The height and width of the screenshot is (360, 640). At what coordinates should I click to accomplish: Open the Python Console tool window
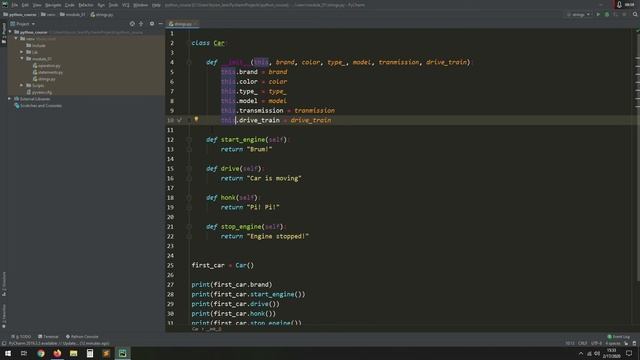point(82,337)
